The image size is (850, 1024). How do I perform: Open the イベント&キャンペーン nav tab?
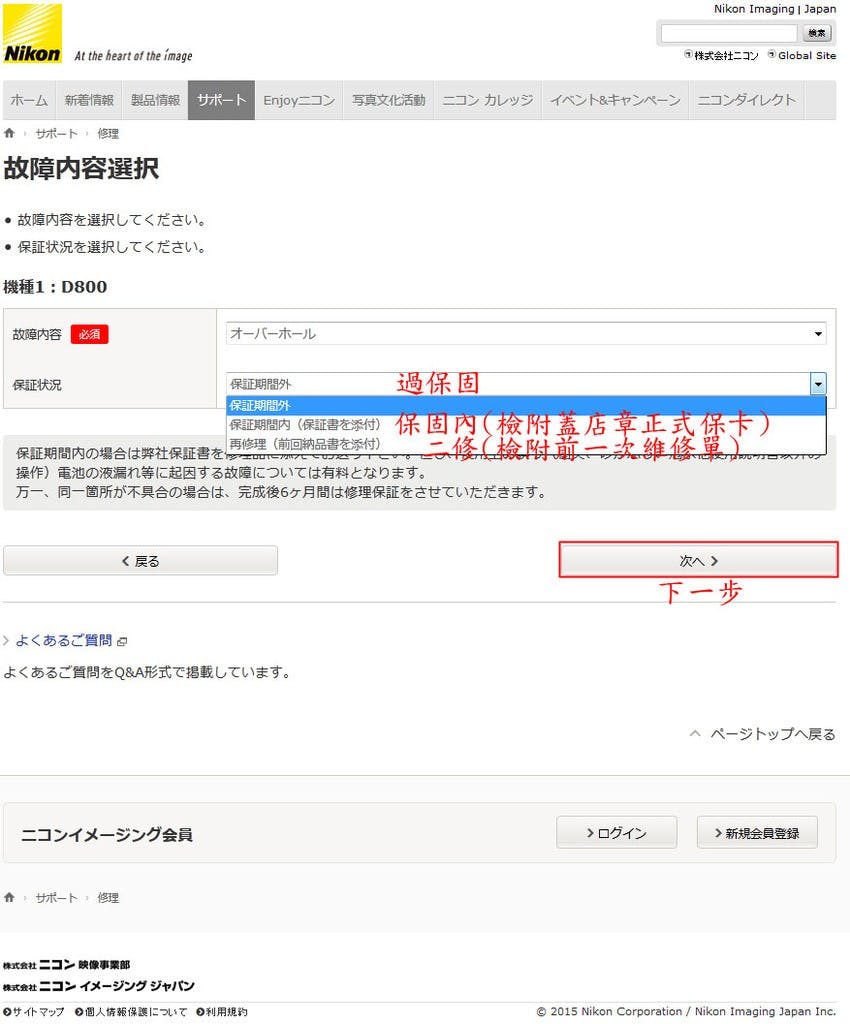coord(615,100)
